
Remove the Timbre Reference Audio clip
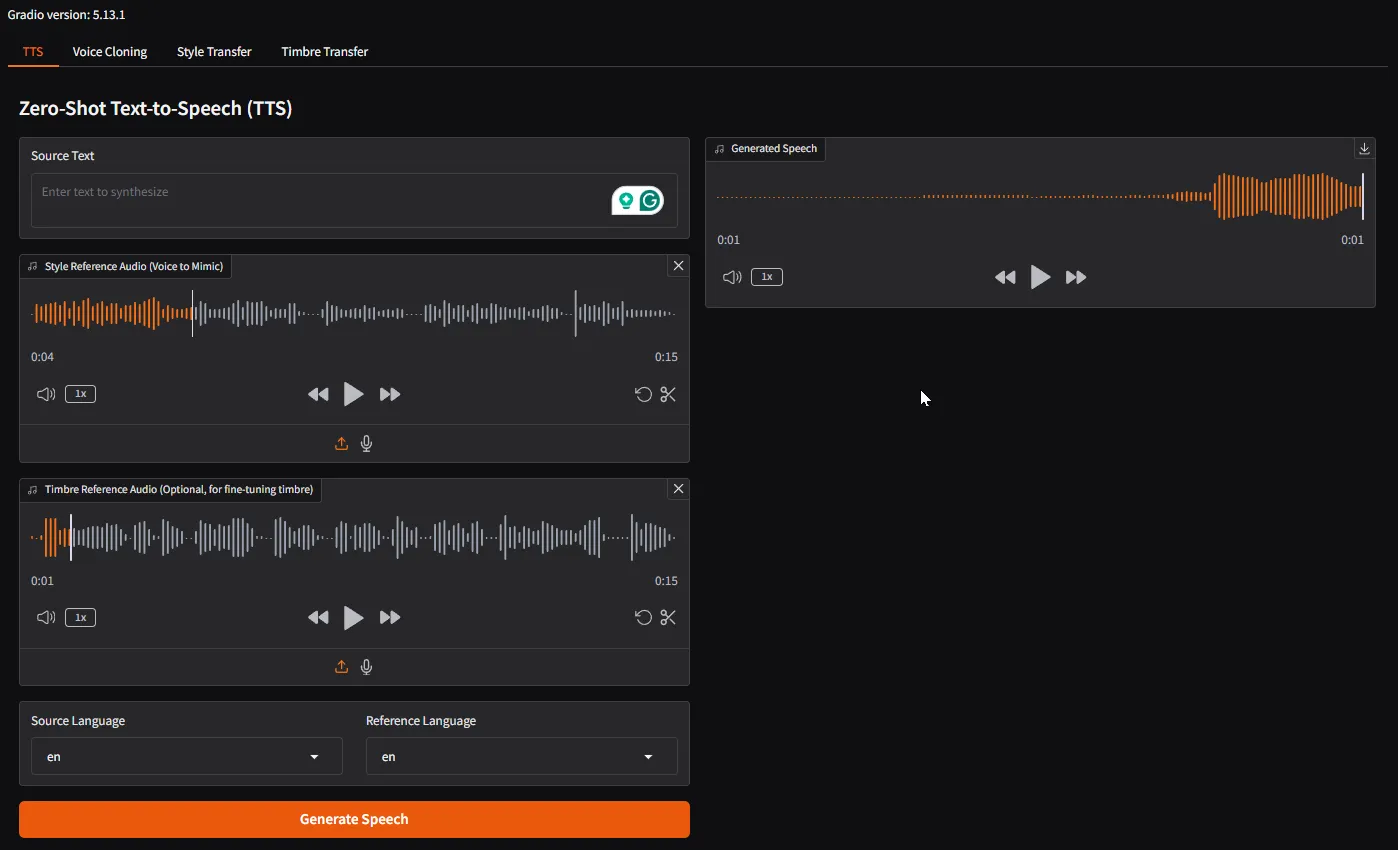pyautogui.click(x=678, y=489)
